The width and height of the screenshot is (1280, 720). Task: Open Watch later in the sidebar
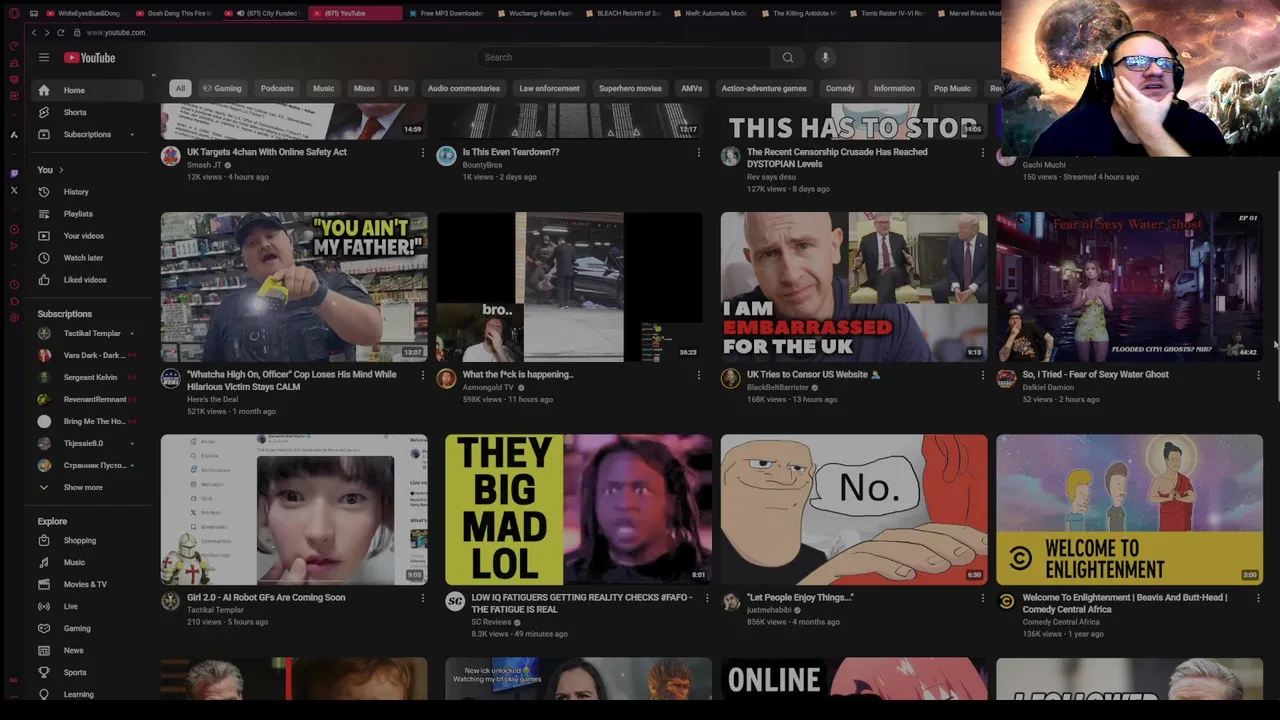(88, 258)
